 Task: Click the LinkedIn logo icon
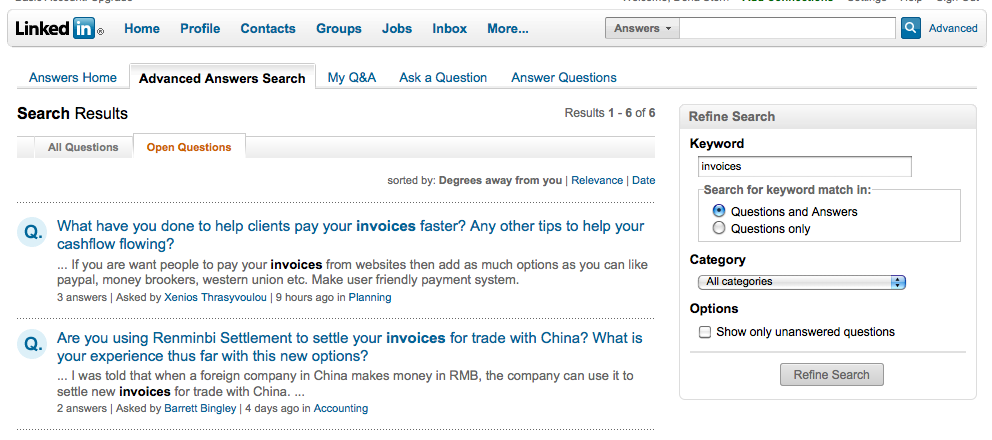(59, 28)
